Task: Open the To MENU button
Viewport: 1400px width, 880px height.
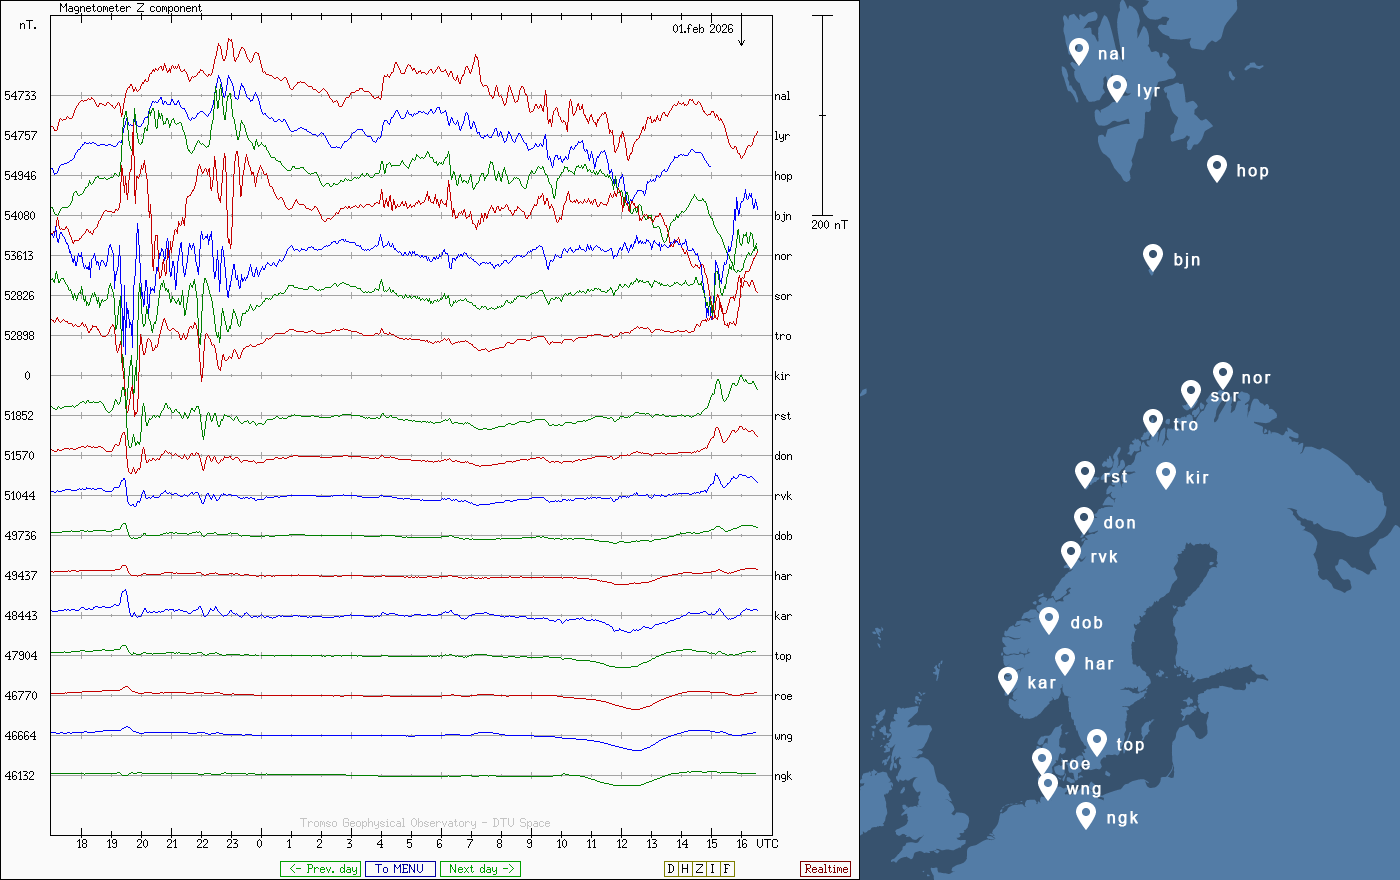Action: pyautogui.click(x=400, y=869)
